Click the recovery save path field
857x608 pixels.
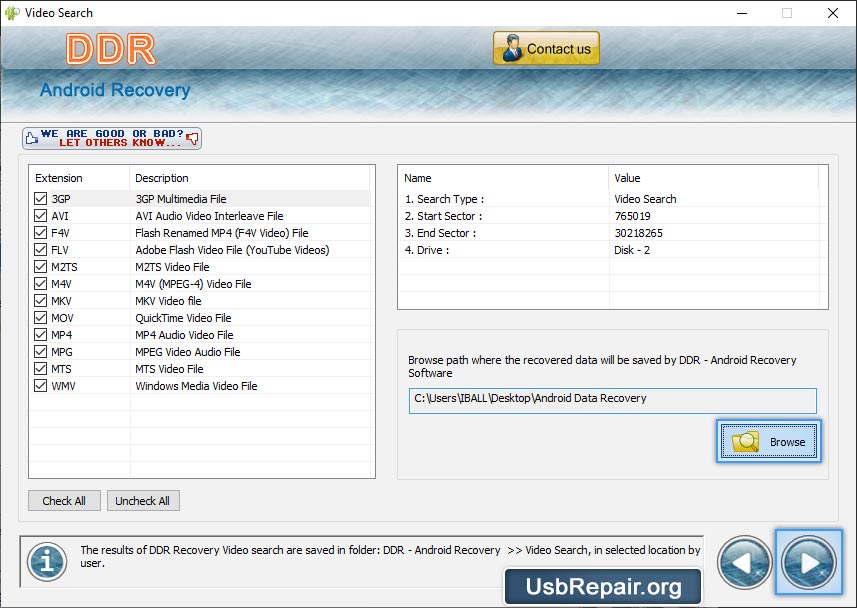[612, 401]
